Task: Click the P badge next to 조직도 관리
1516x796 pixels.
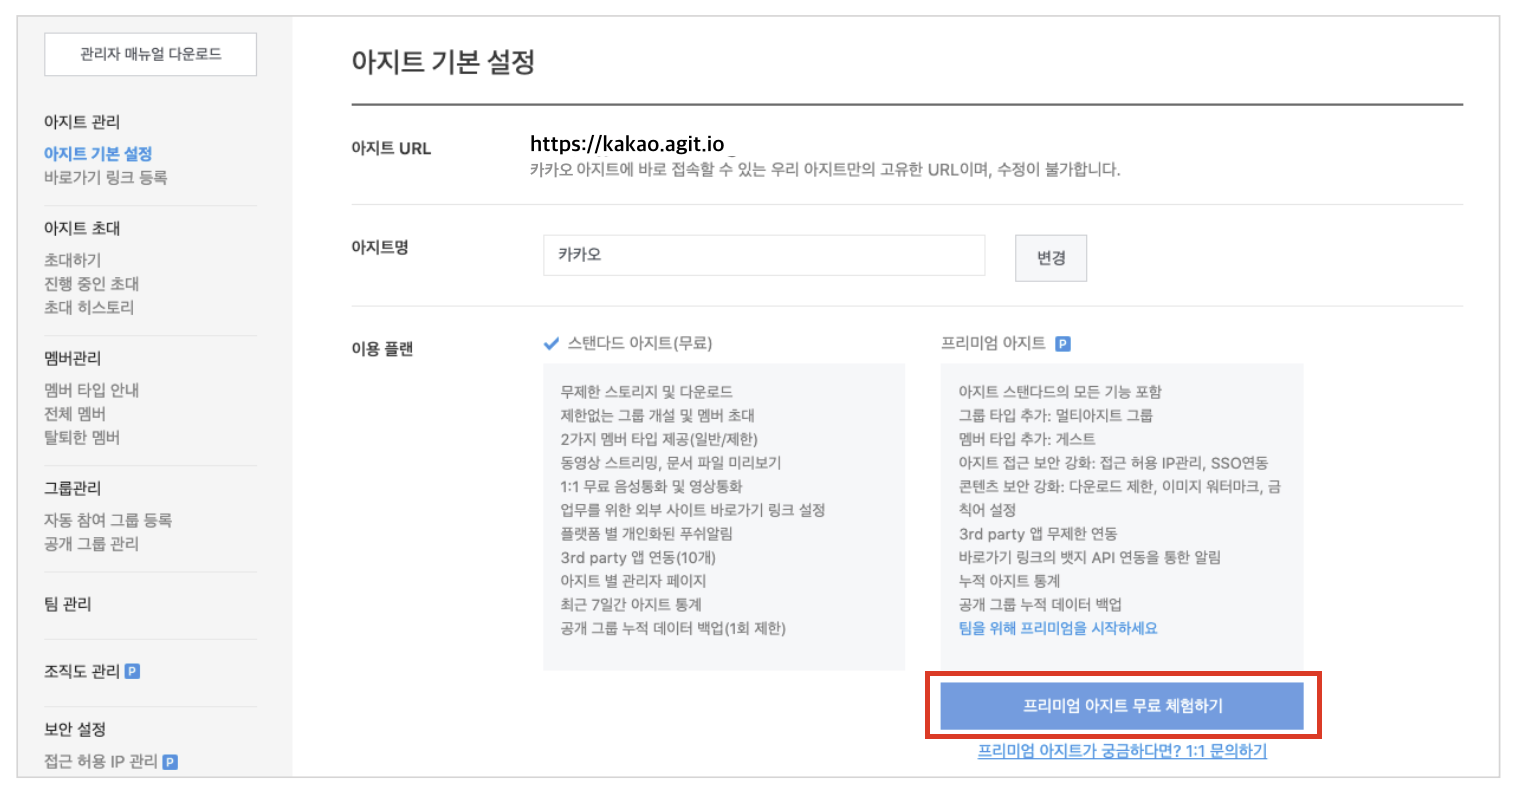Action: point(132,671)
